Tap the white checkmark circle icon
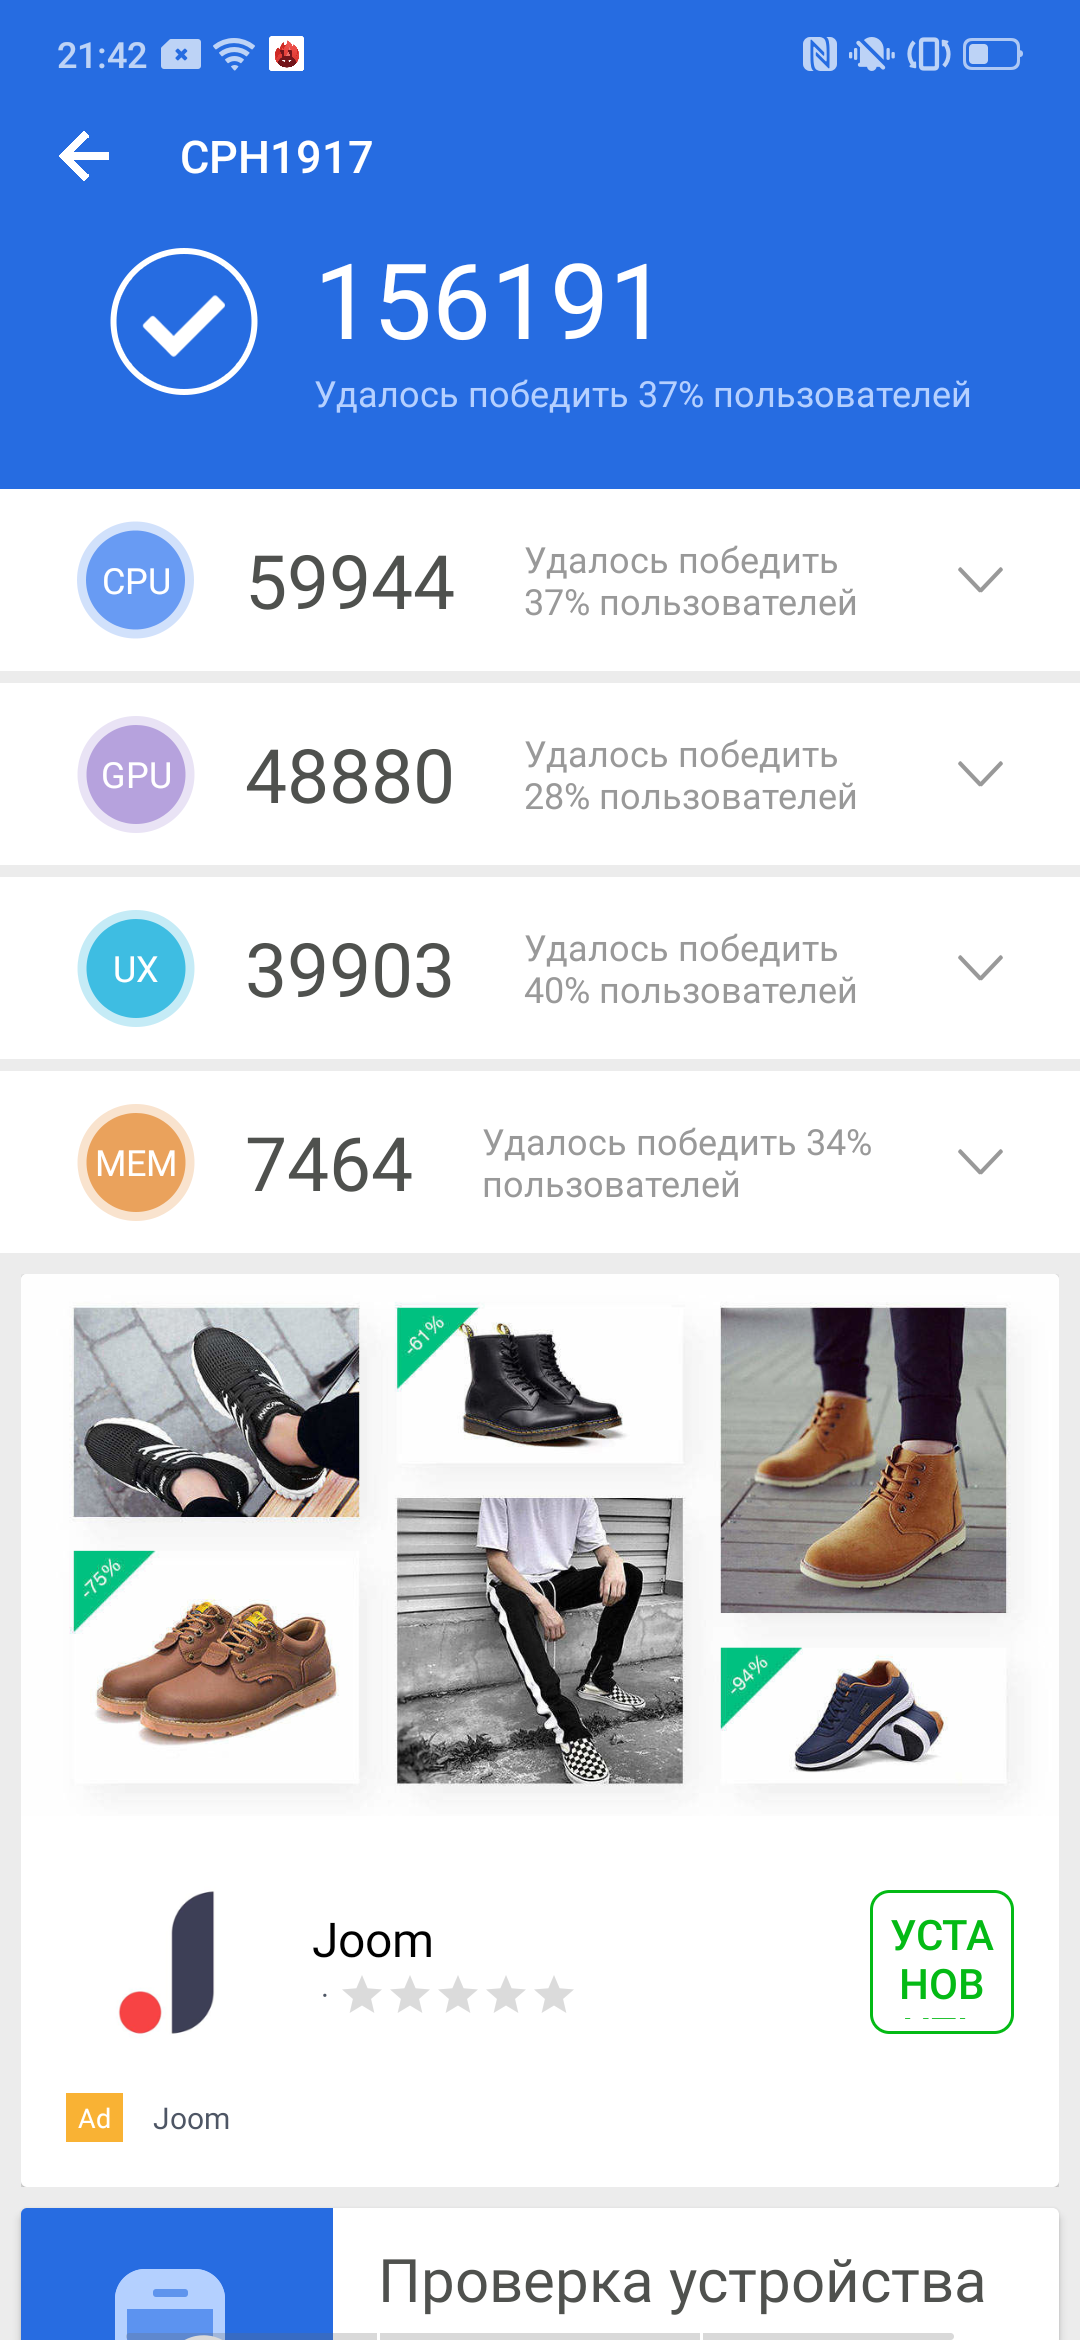This screenshot has height=2340, width=1080. coord(184,321)
